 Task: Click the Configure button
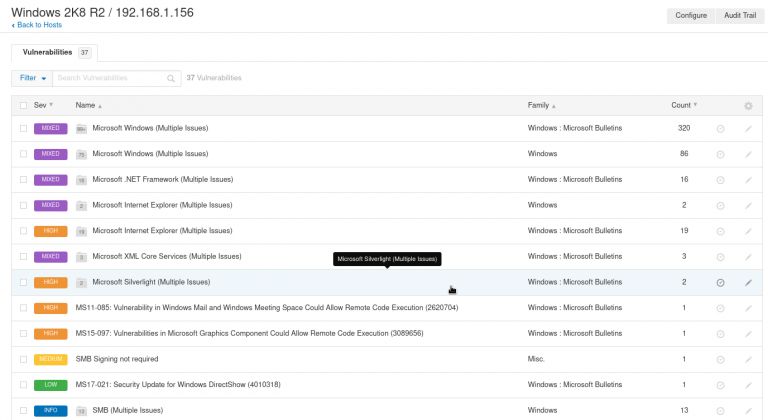691,15
